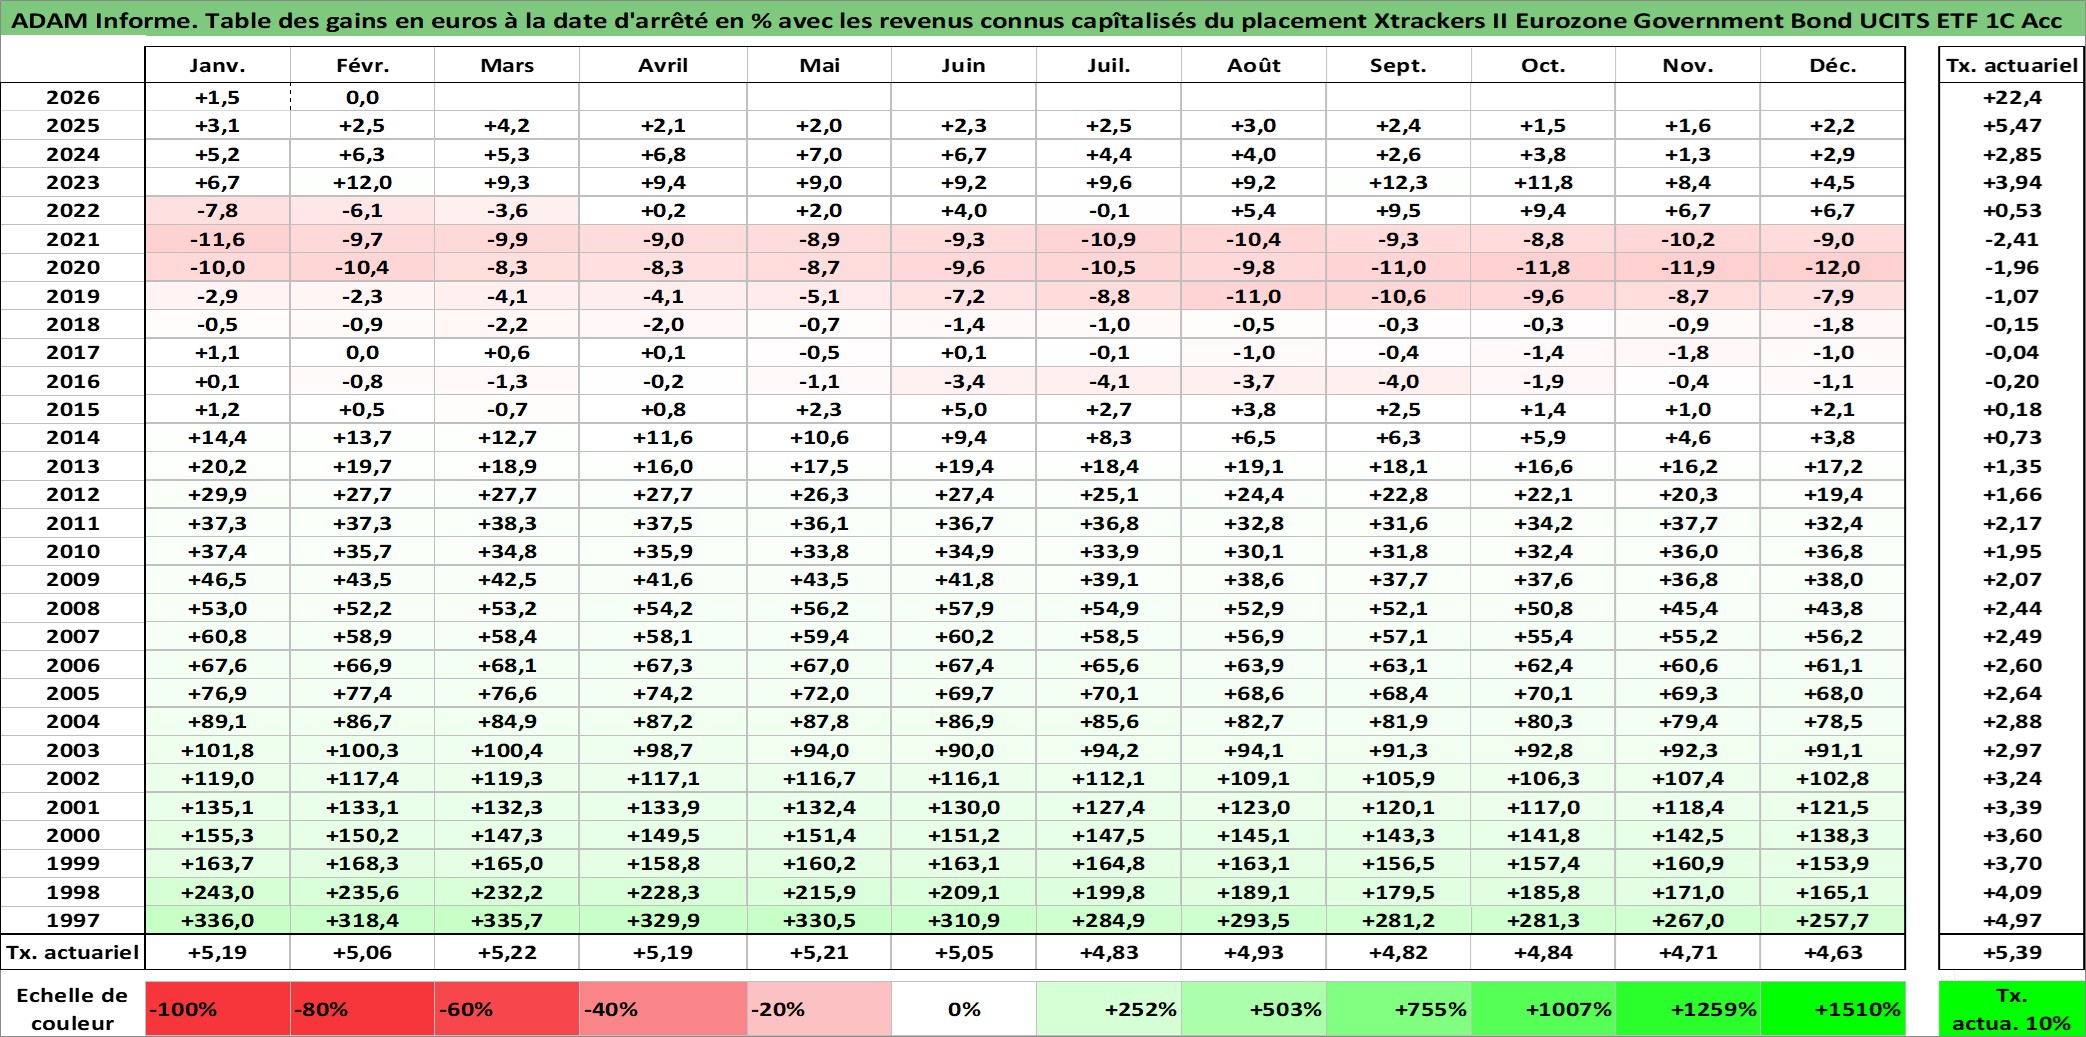Select the +1510% green color scale swatch

click(1833, 1008)
